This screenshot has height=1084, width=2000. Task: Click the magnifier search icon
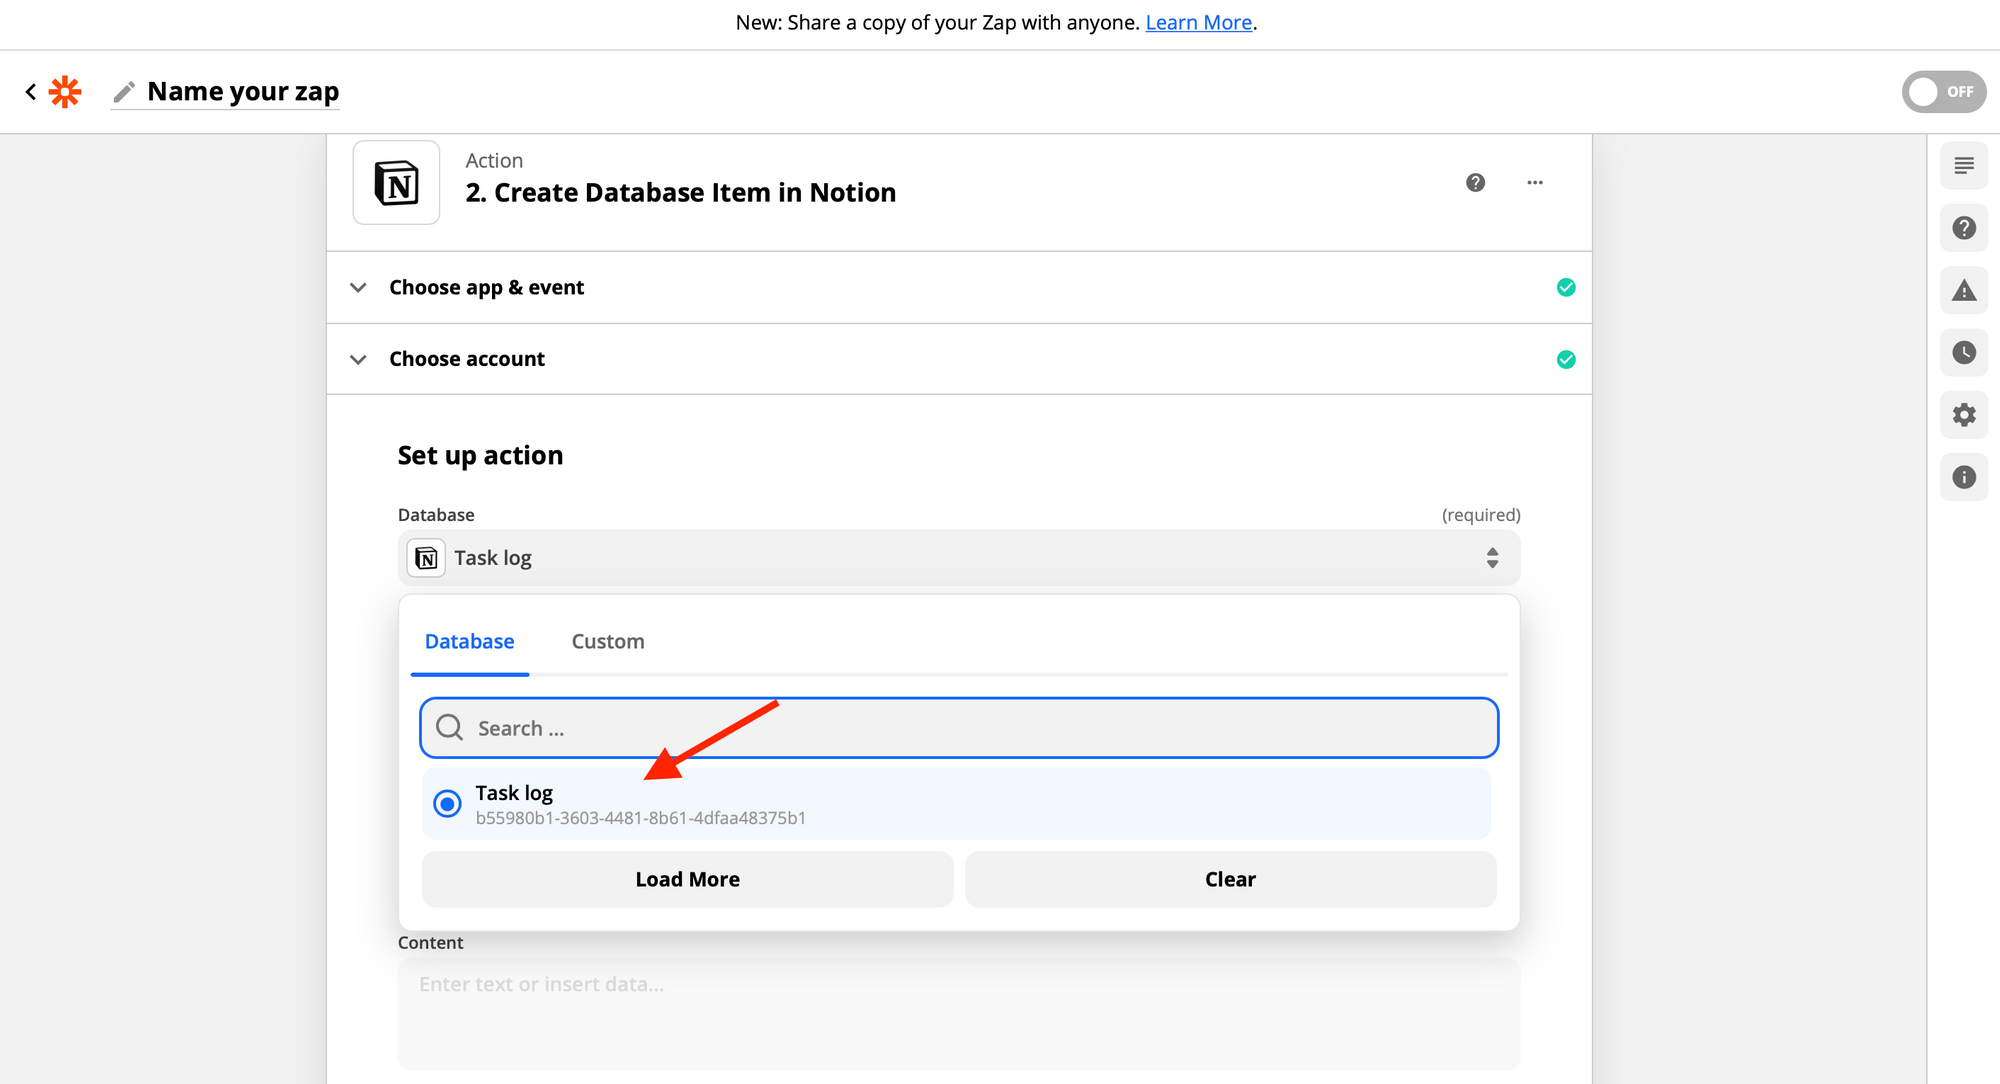(450, 728)
